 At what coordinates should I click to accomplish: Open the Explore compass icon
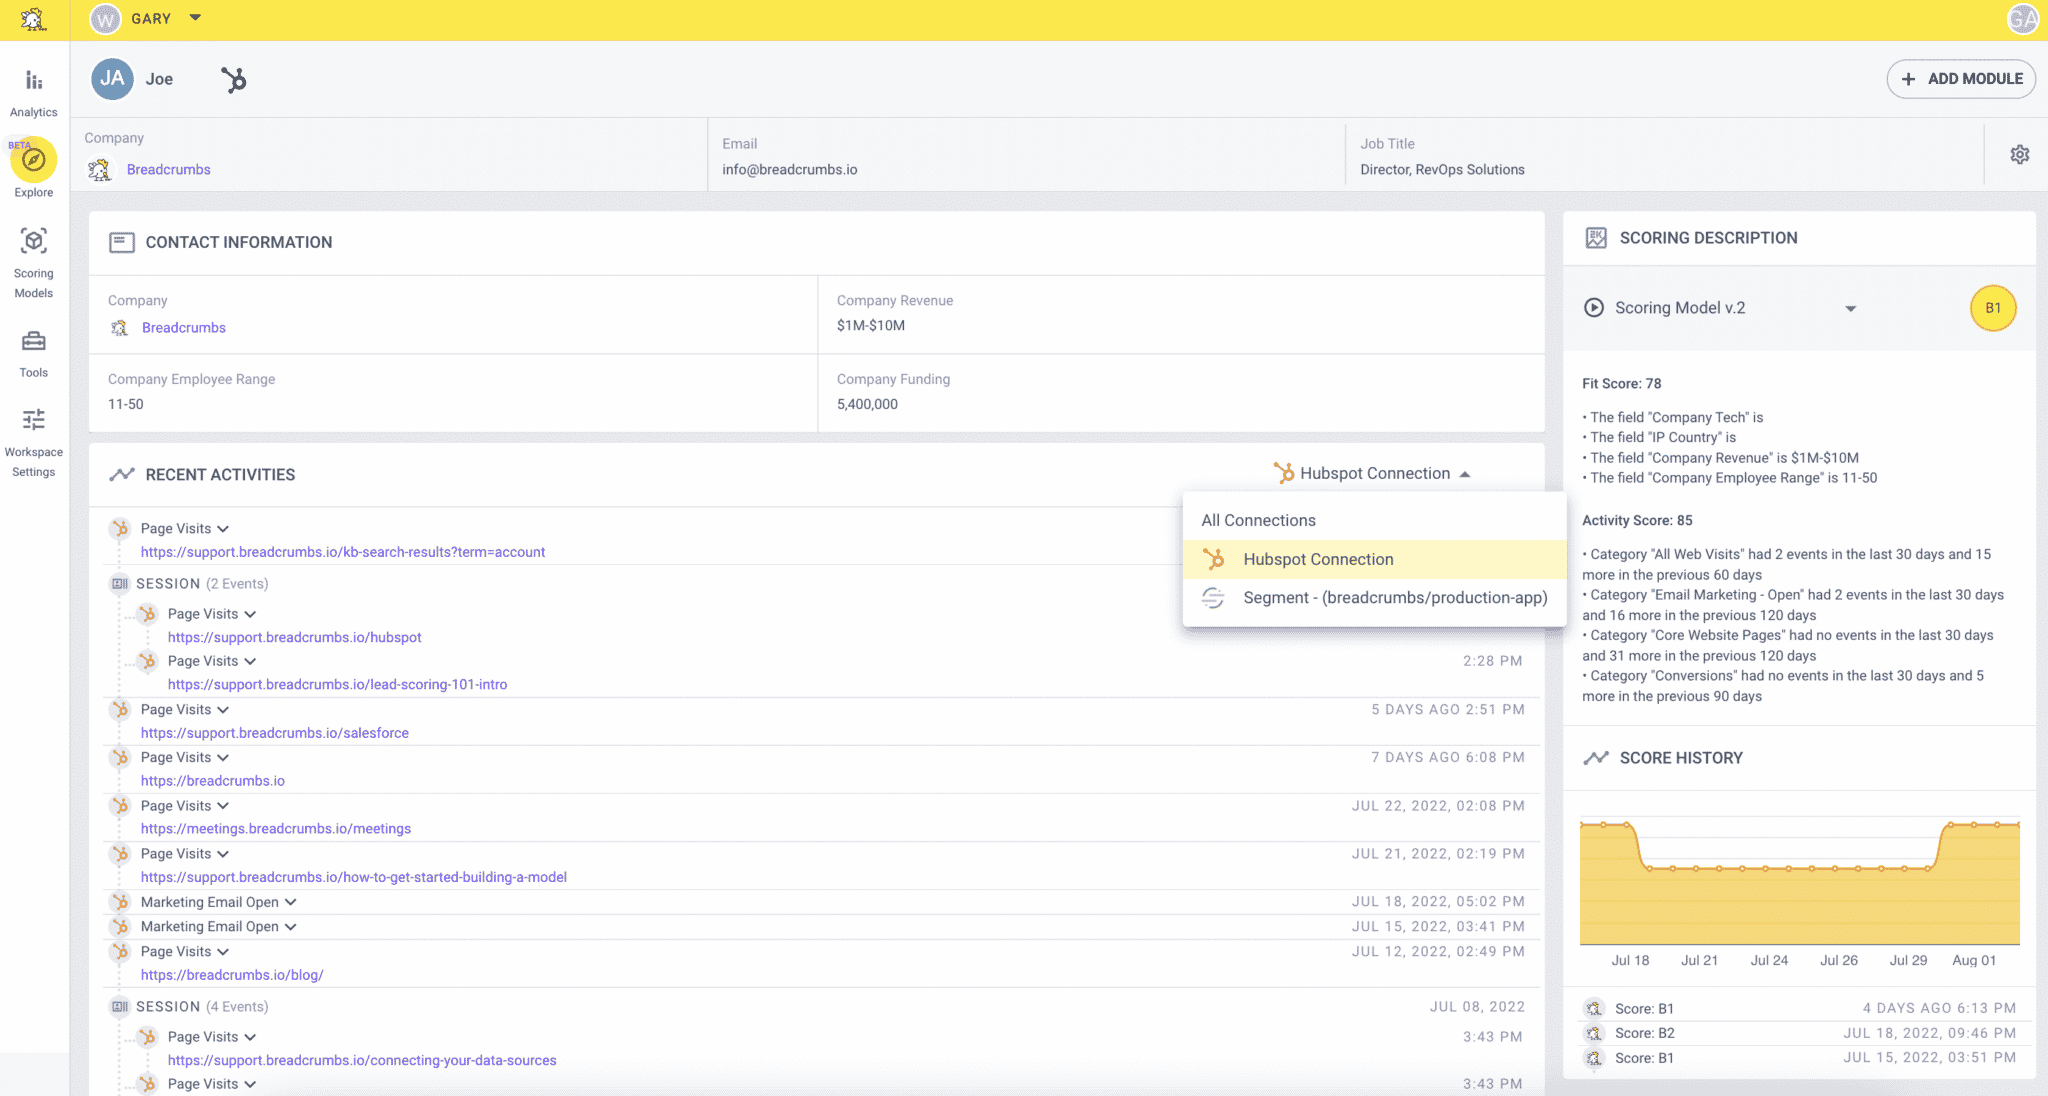click(x=34, y=160)
